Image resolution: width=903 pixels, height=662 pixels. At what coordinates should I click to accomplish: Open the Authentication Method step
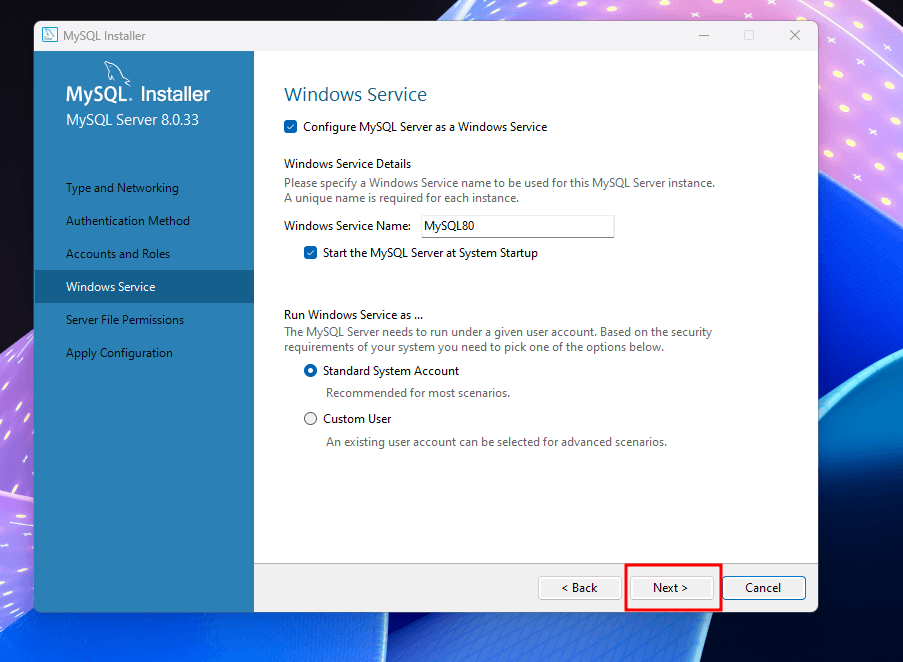(x=128, y=220)
